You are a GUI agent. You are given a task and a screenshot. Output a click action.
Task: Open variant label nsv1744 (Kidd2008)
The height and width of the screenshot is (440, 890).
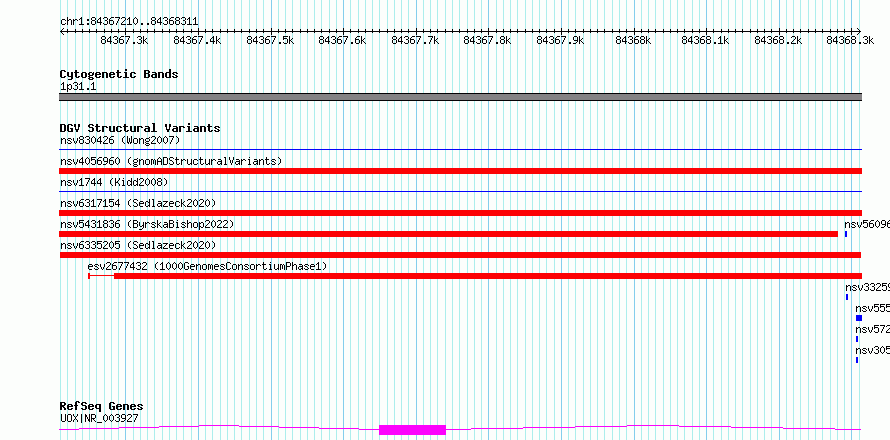(114, 182)
